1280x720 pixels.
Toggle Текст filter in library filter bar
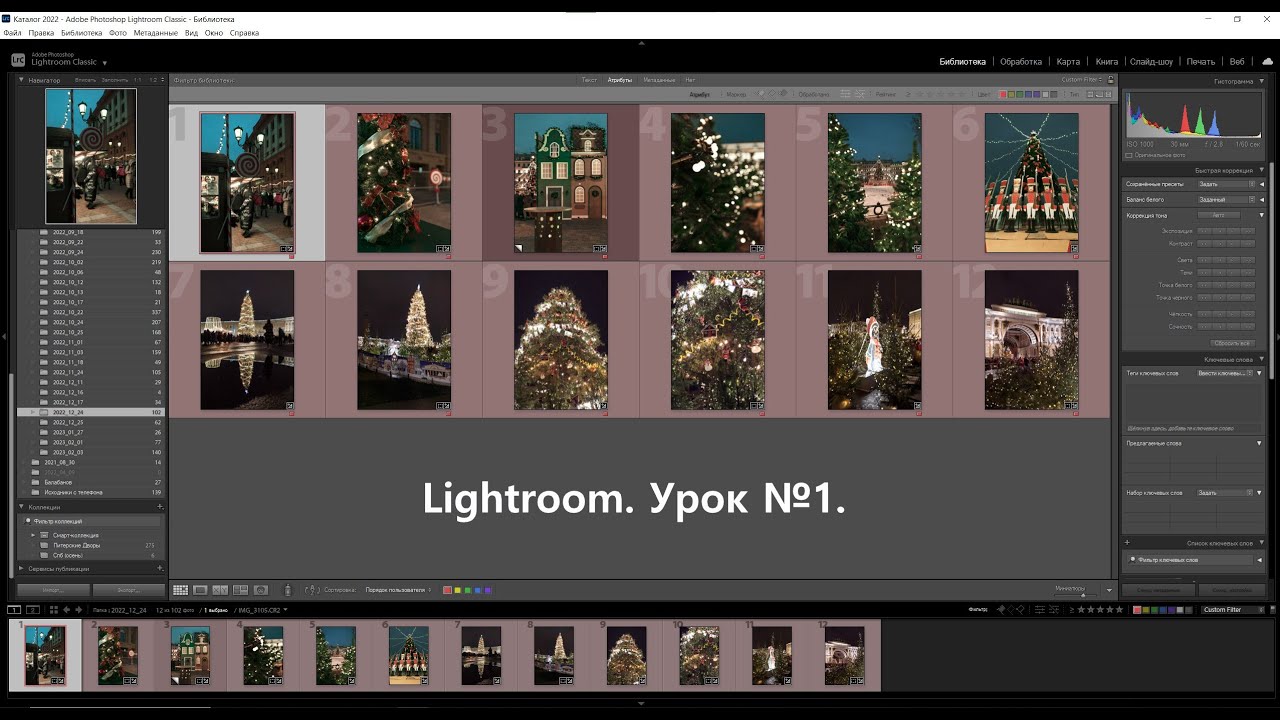click(590, 80)
